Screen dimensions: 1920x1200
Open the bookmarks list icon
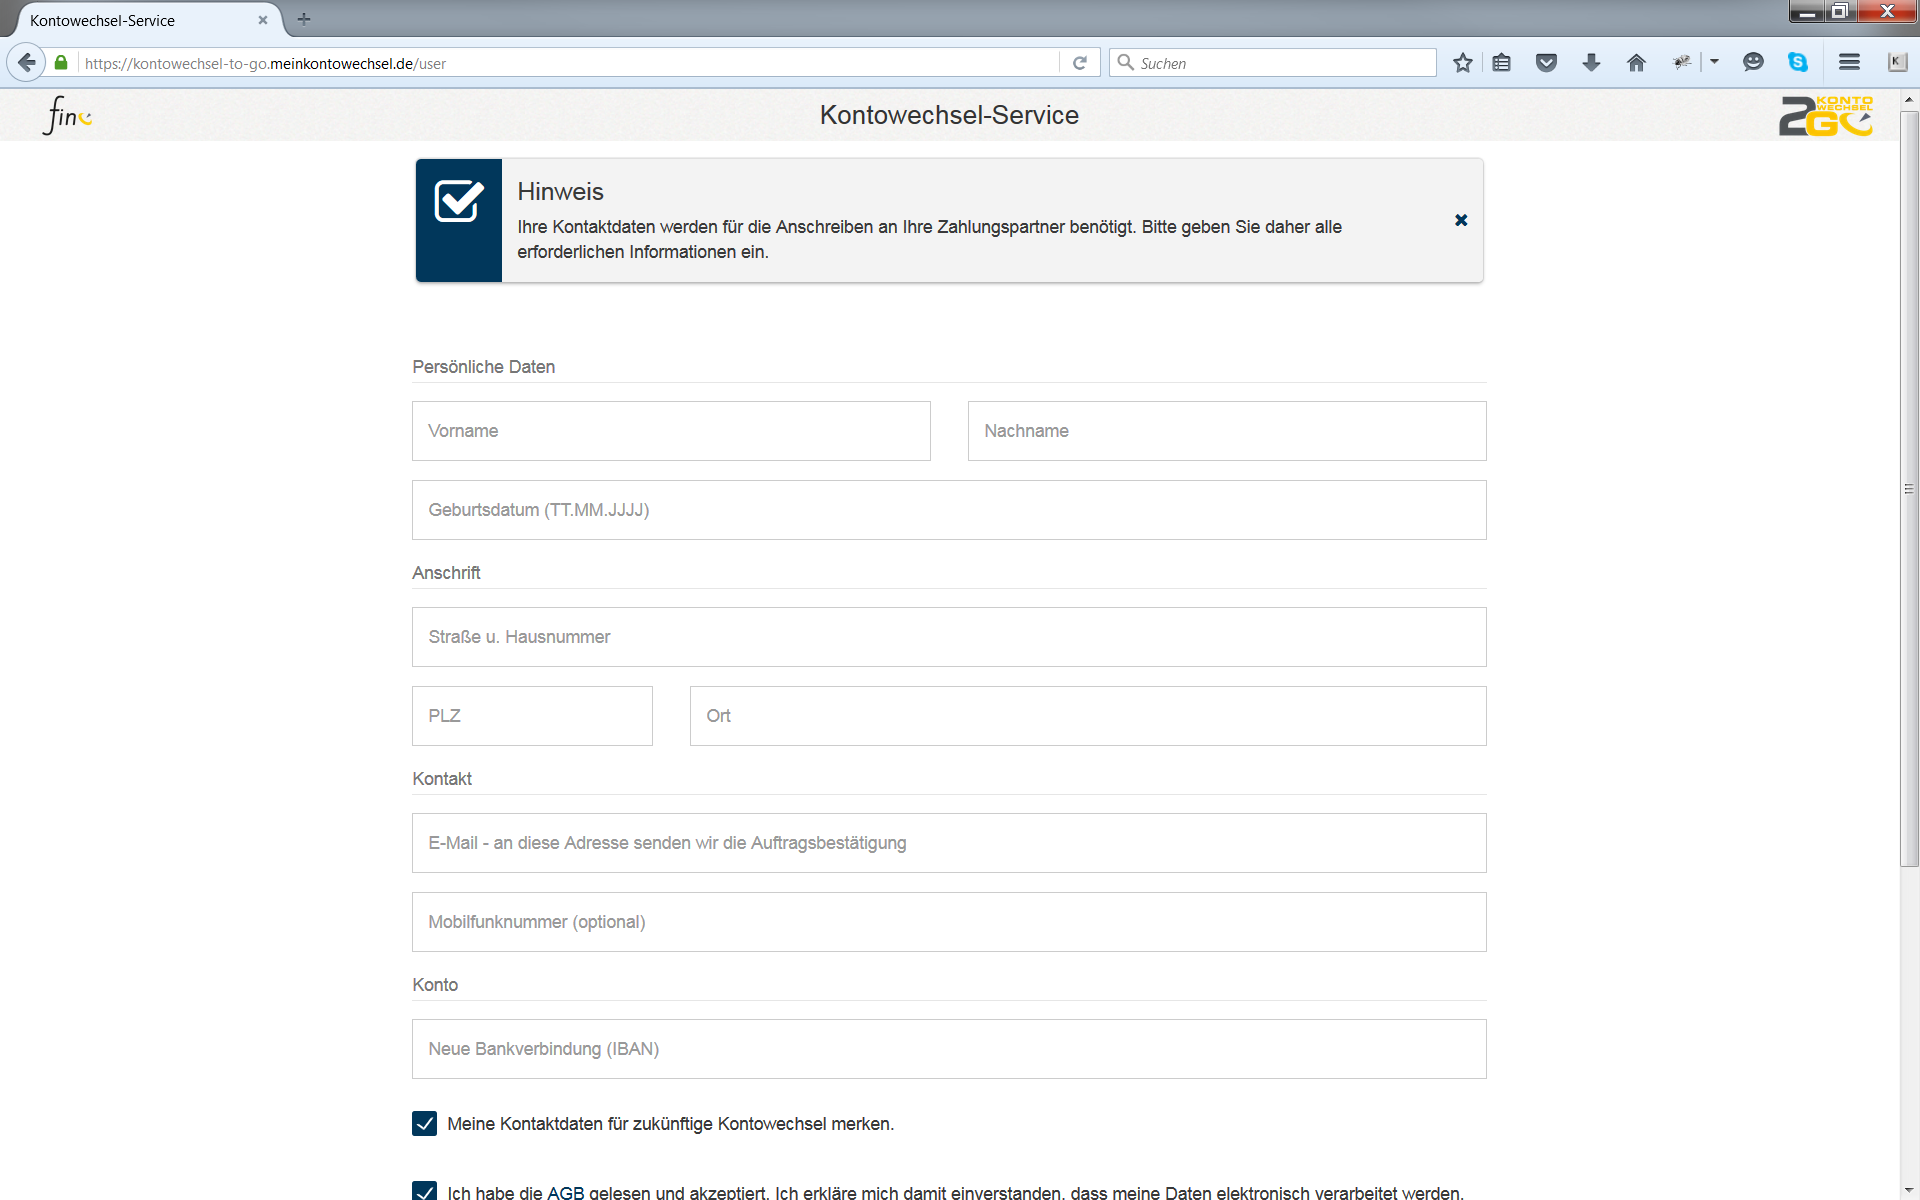(x=1501, y=63)
